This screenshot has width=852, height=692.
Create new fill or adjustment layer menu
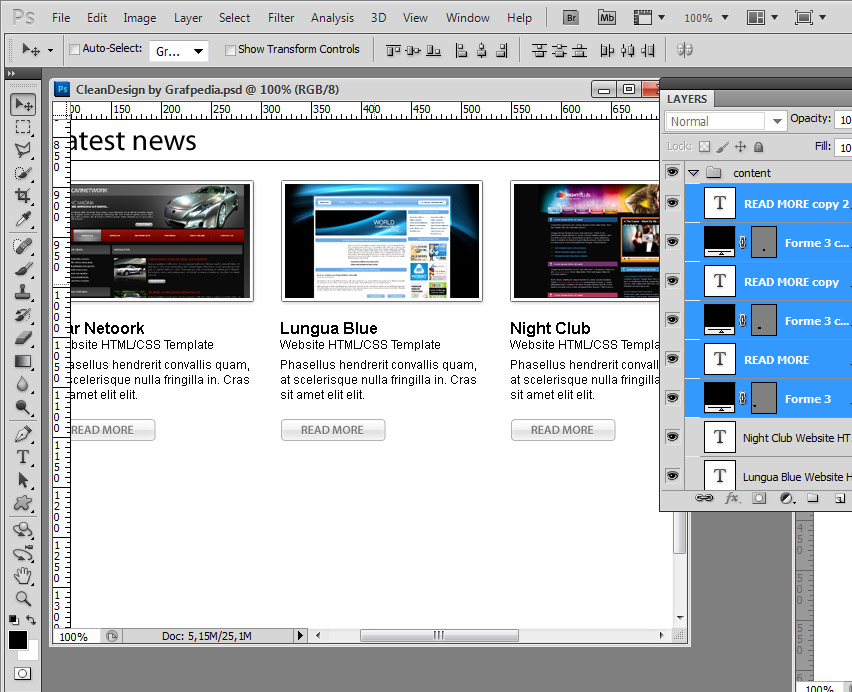[x=787, y=498]
